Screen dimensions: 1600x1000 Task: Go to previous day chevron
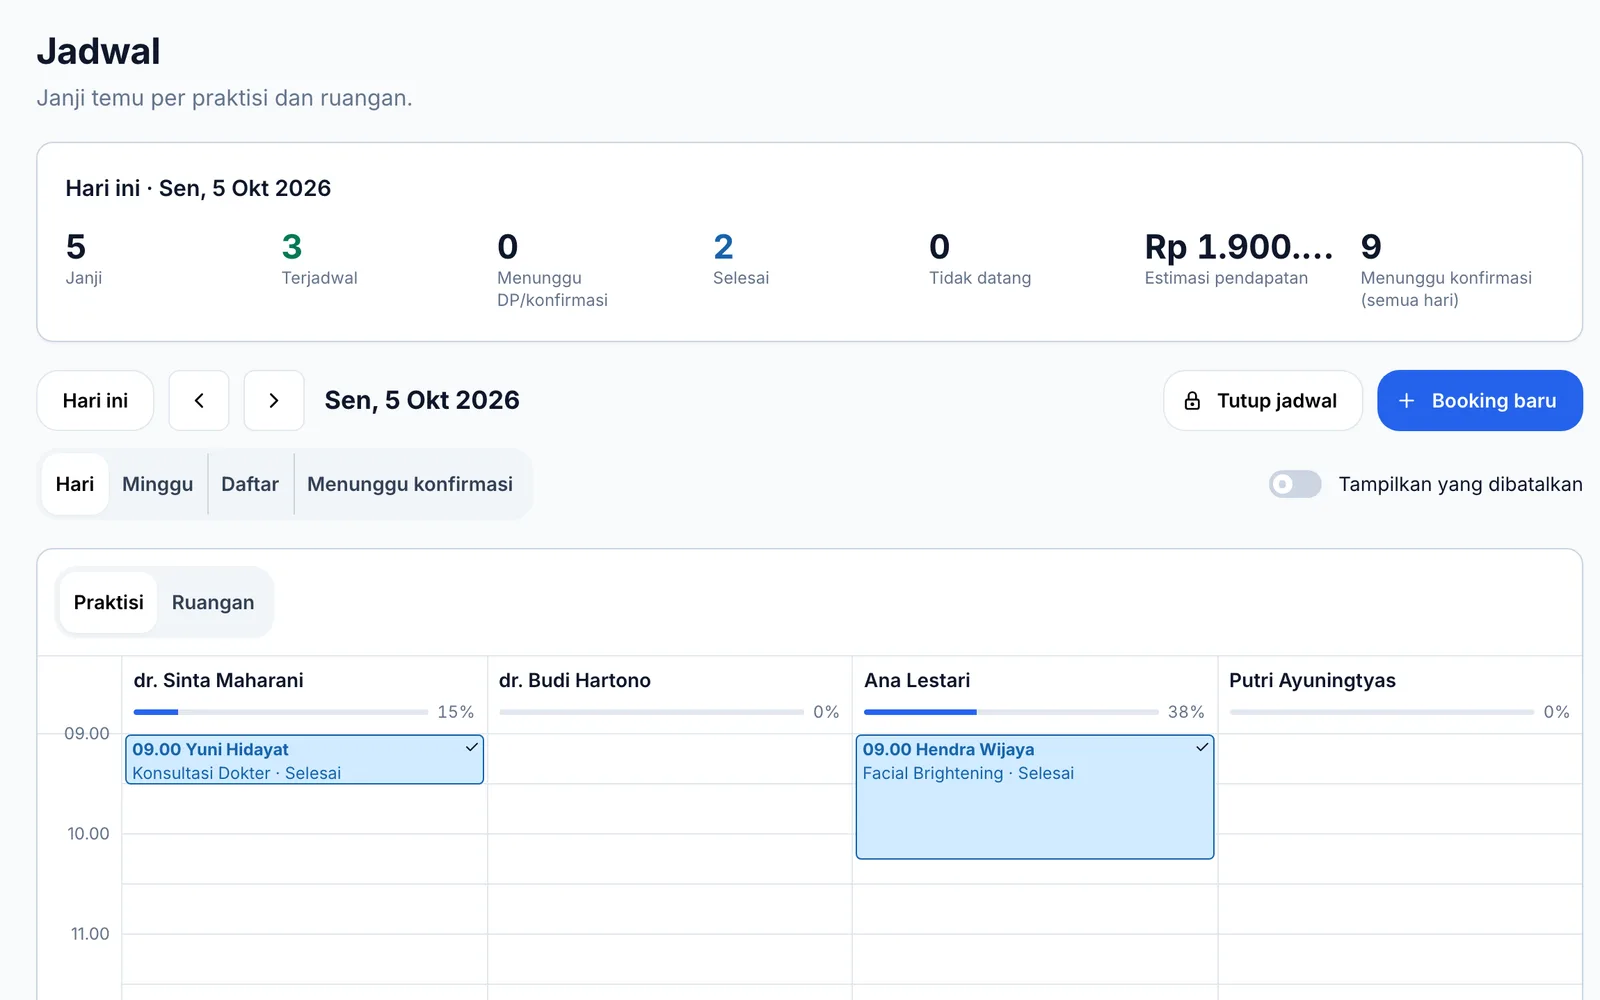tap(199, 401)
